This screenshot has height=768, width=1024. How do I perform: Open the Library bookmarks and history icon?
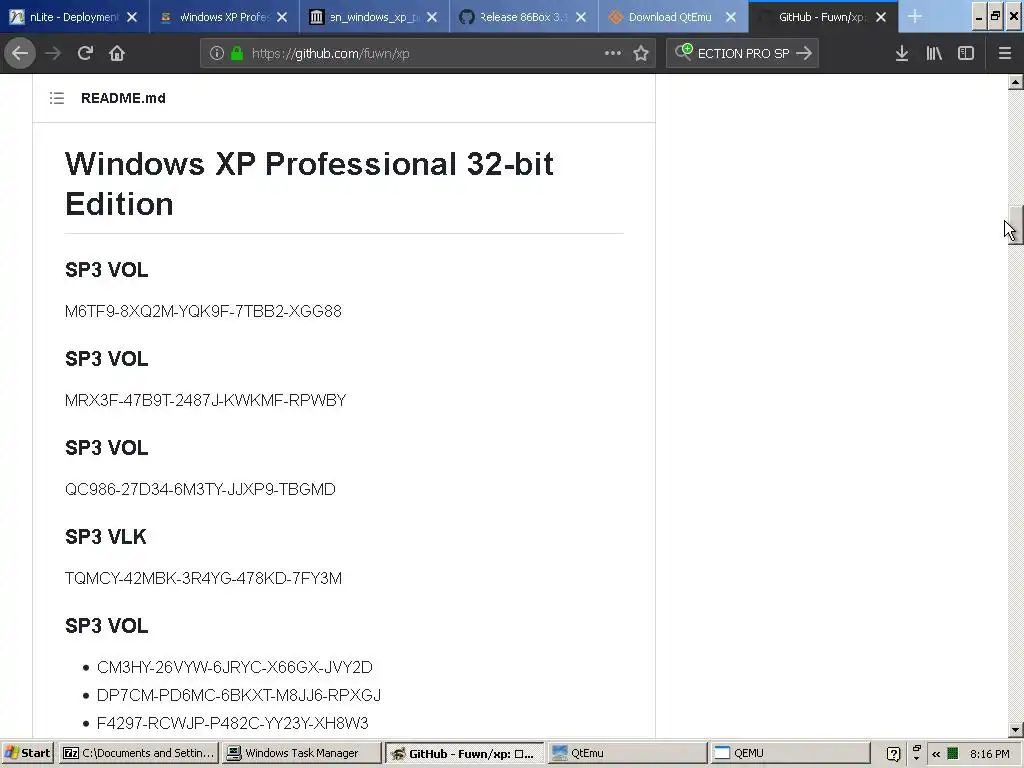934,54
